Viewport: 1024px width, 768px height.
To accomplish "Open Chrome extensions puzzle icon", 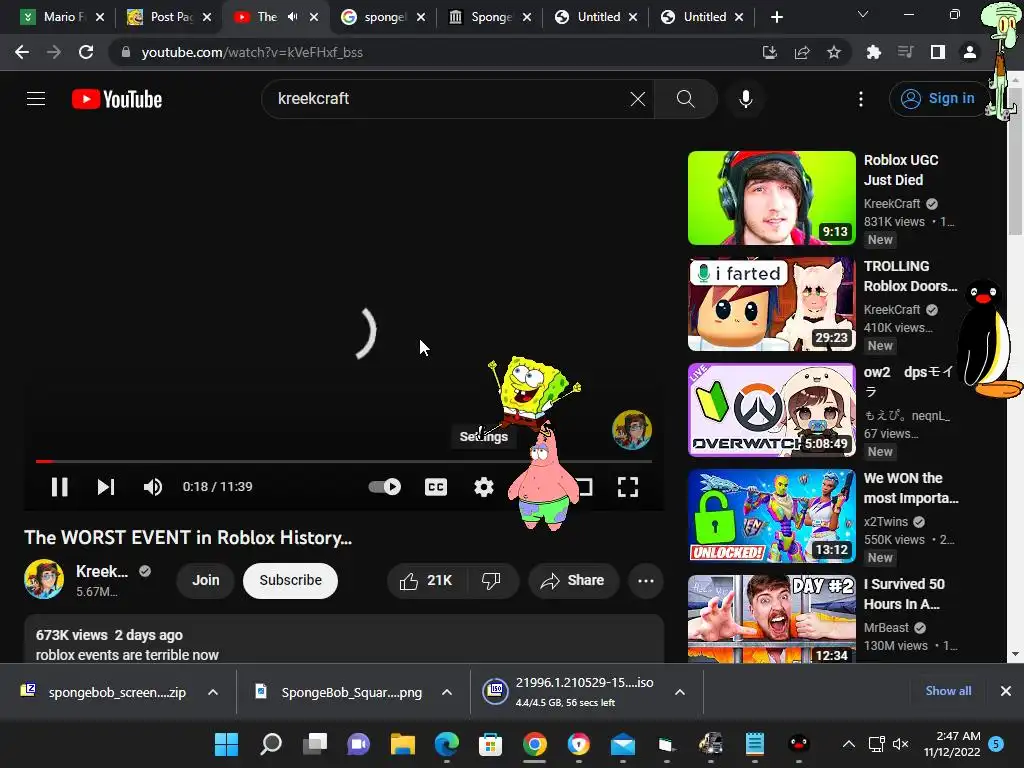I will [x=873, y=52].
